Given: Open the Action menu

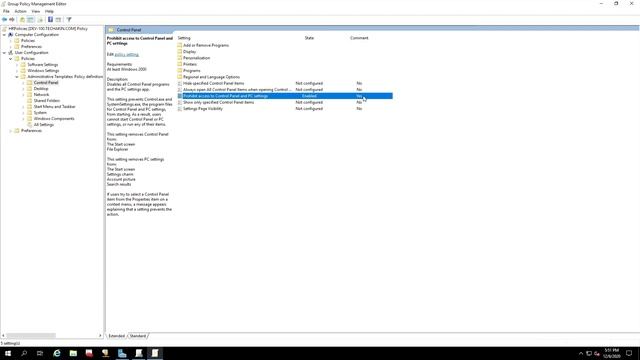Looking at the screenshot, I should (x=20, y=11).
